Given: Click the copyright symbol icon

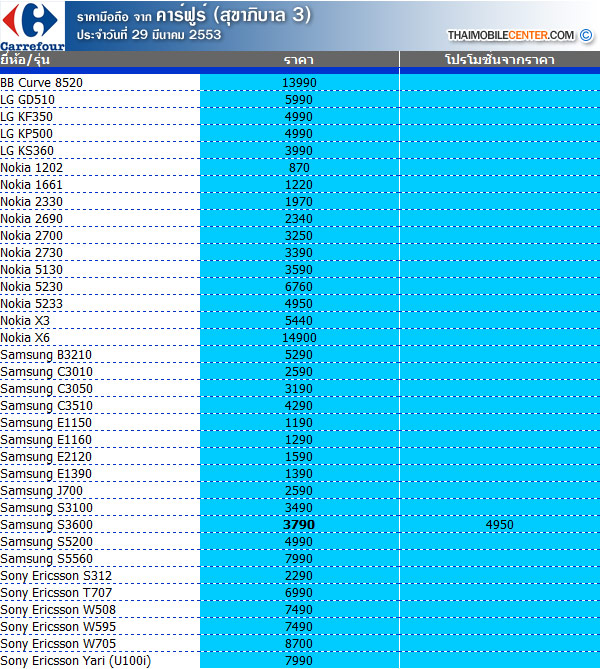Looking at the screenshot, I should 586,35.
